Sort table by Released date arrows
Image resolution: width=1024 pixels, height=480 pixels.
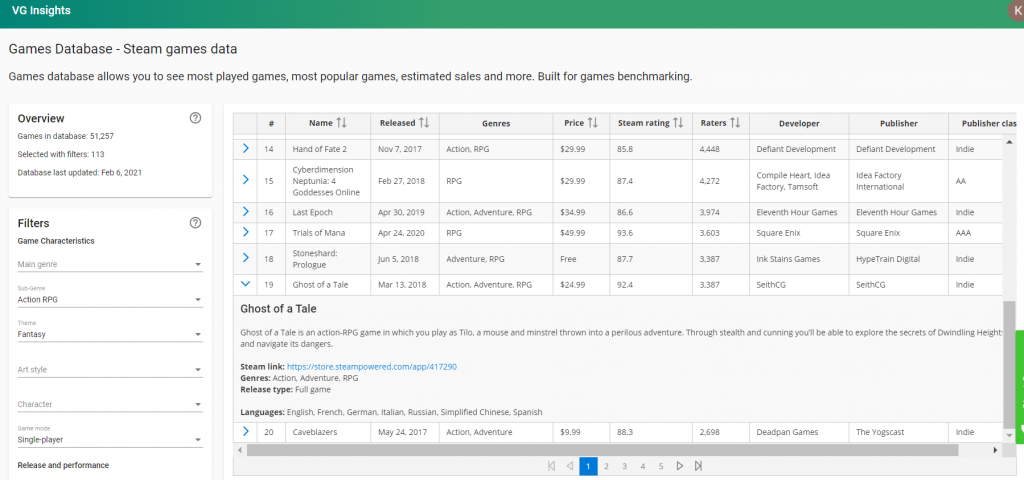click(x=424, y=123)
